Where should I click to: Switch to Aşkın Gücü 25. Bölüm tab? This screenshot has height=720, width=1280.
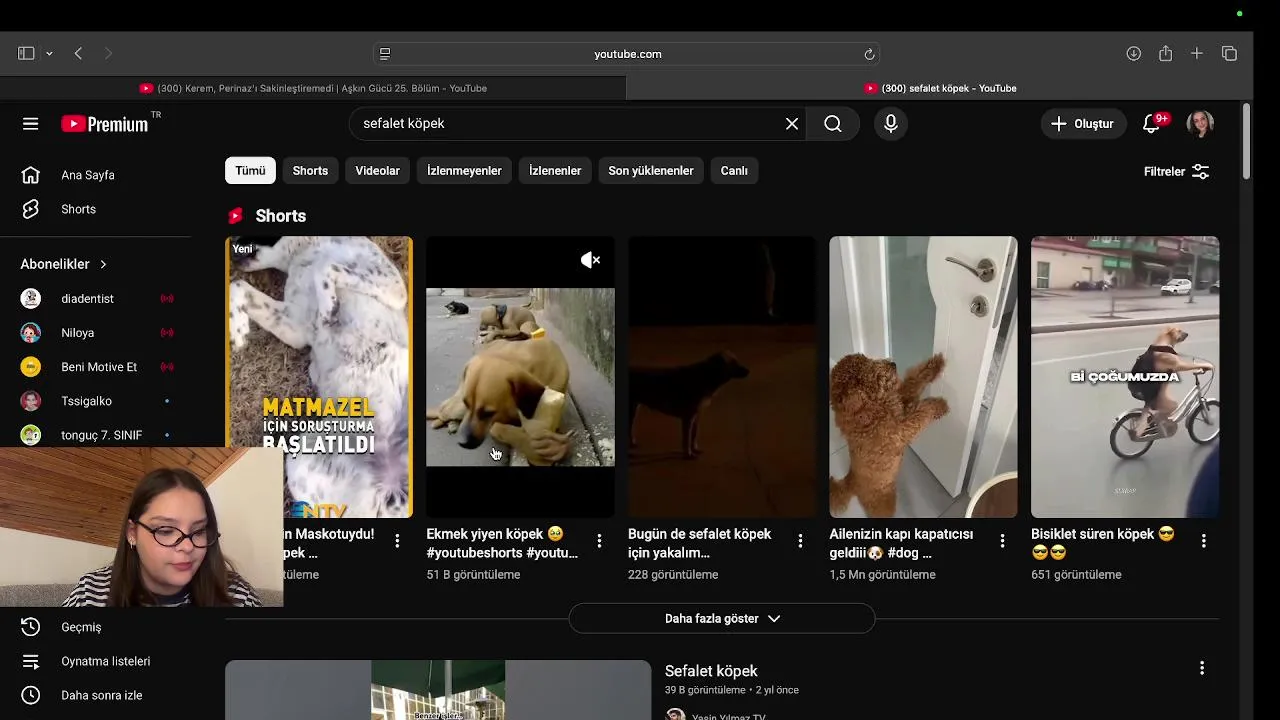[x=313, y=88]
